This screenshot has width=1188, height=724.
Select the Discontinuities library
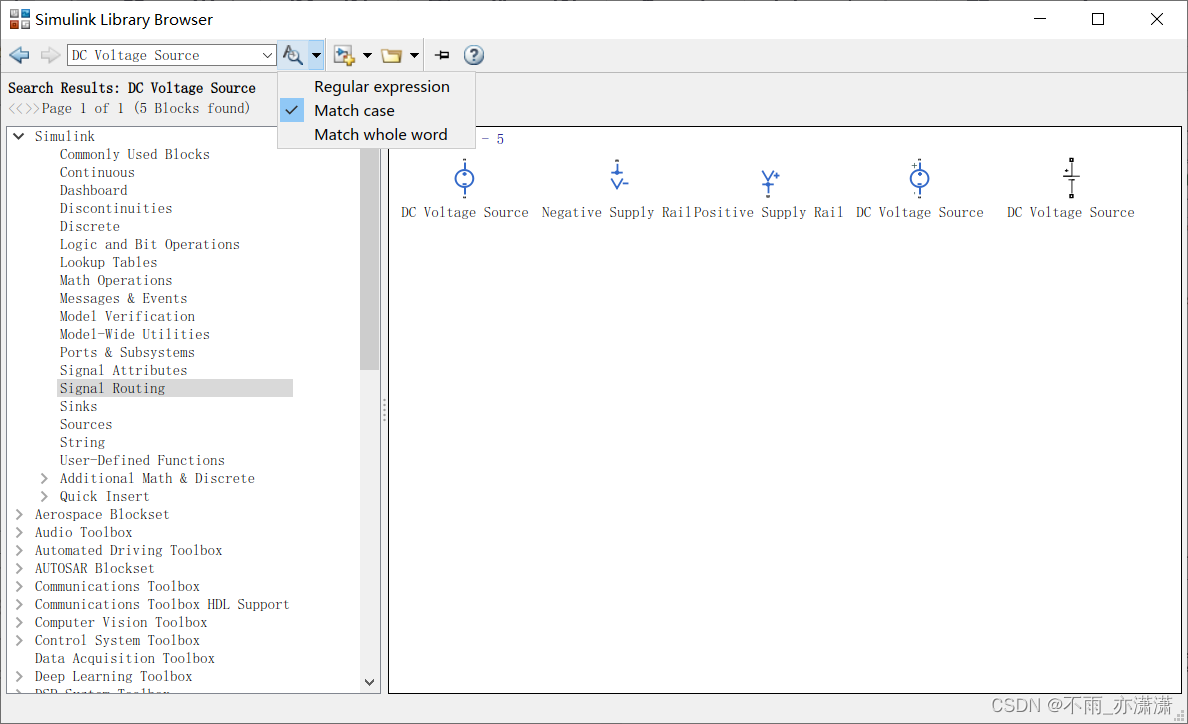coord(116,208)
